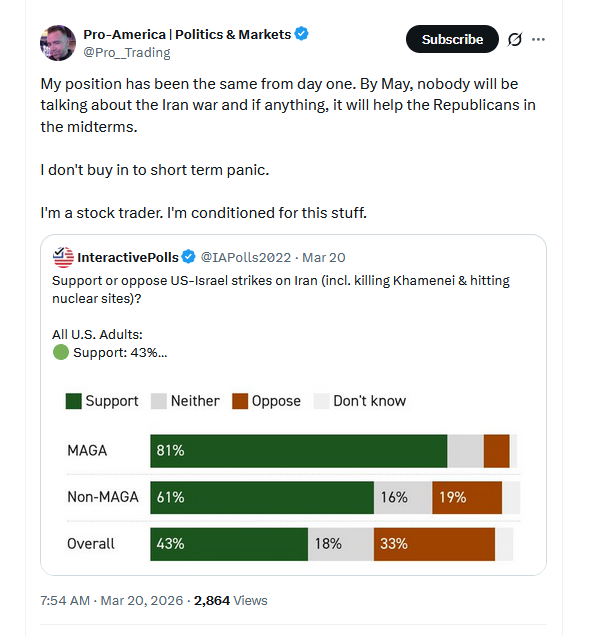Open the @IAPolls2022 handle
This screenshot has width=590, height=636.
tap(246, 258)
